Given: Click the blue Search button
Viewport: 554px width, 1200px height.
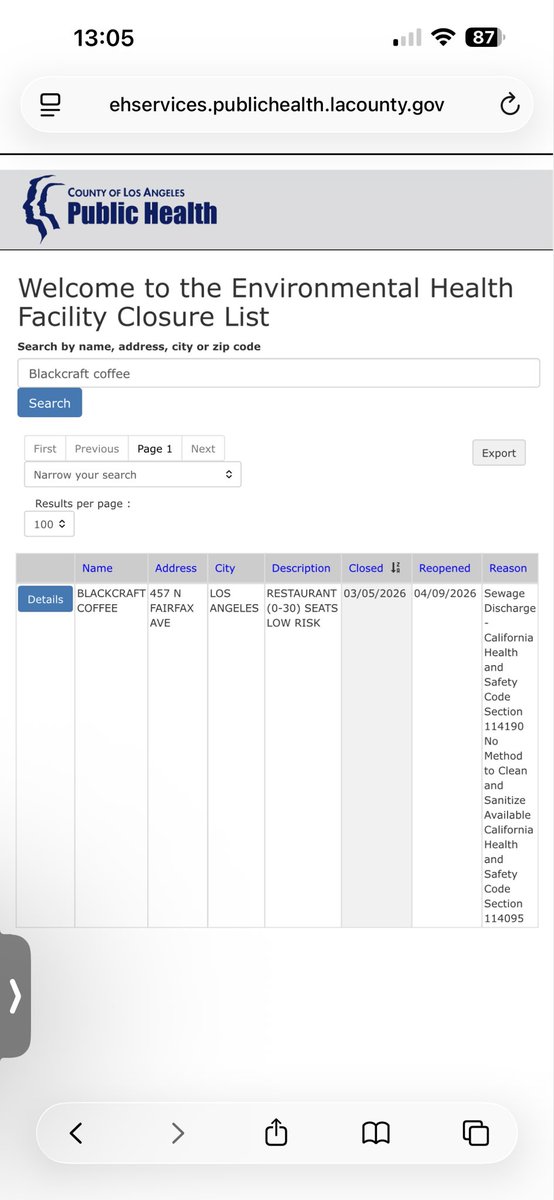Looking at the screenshot, I should tap(50, 403).
